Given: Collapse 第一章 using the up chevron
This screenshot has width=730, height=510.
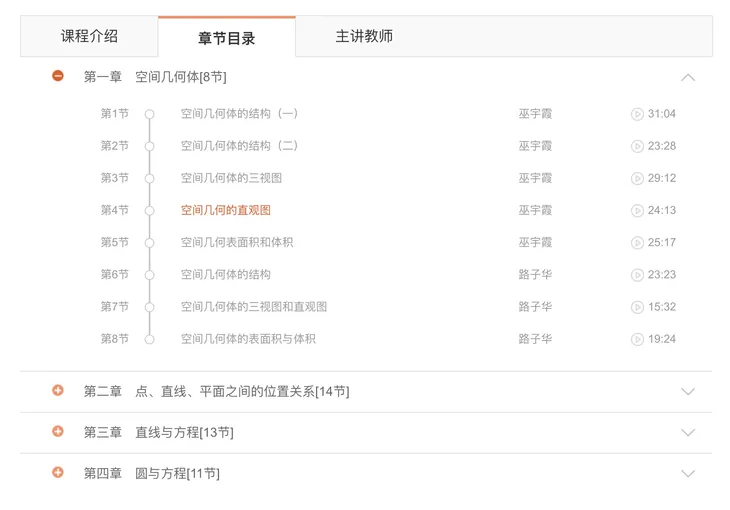Looking at the screenshot, I should tap(687, 77).
